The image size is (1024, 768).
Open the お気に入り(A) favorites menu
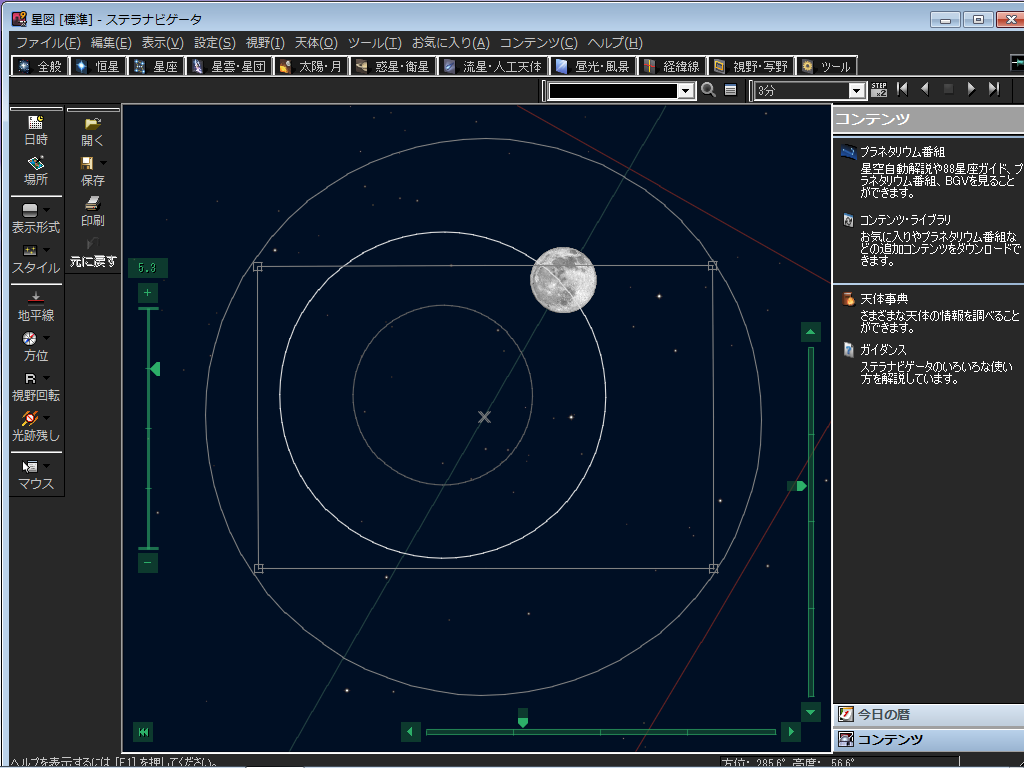pos(450,43)
